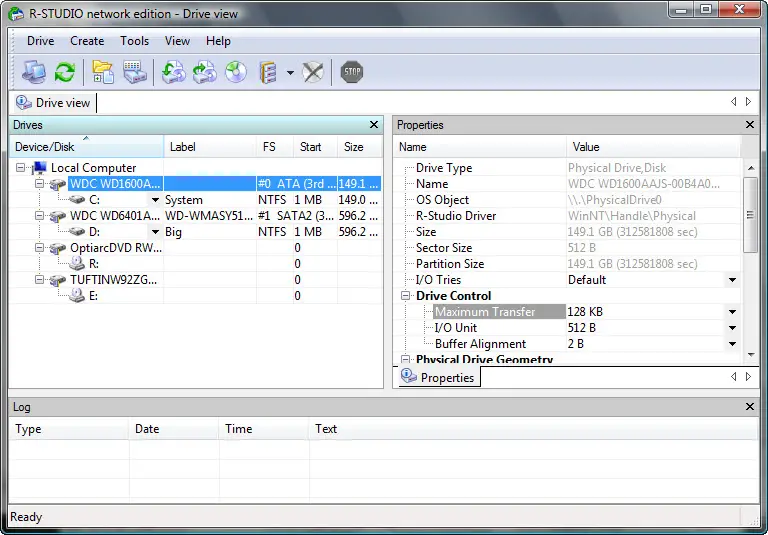Click the D: partition disk icon
768x535 pixels.
pos(76,232)
